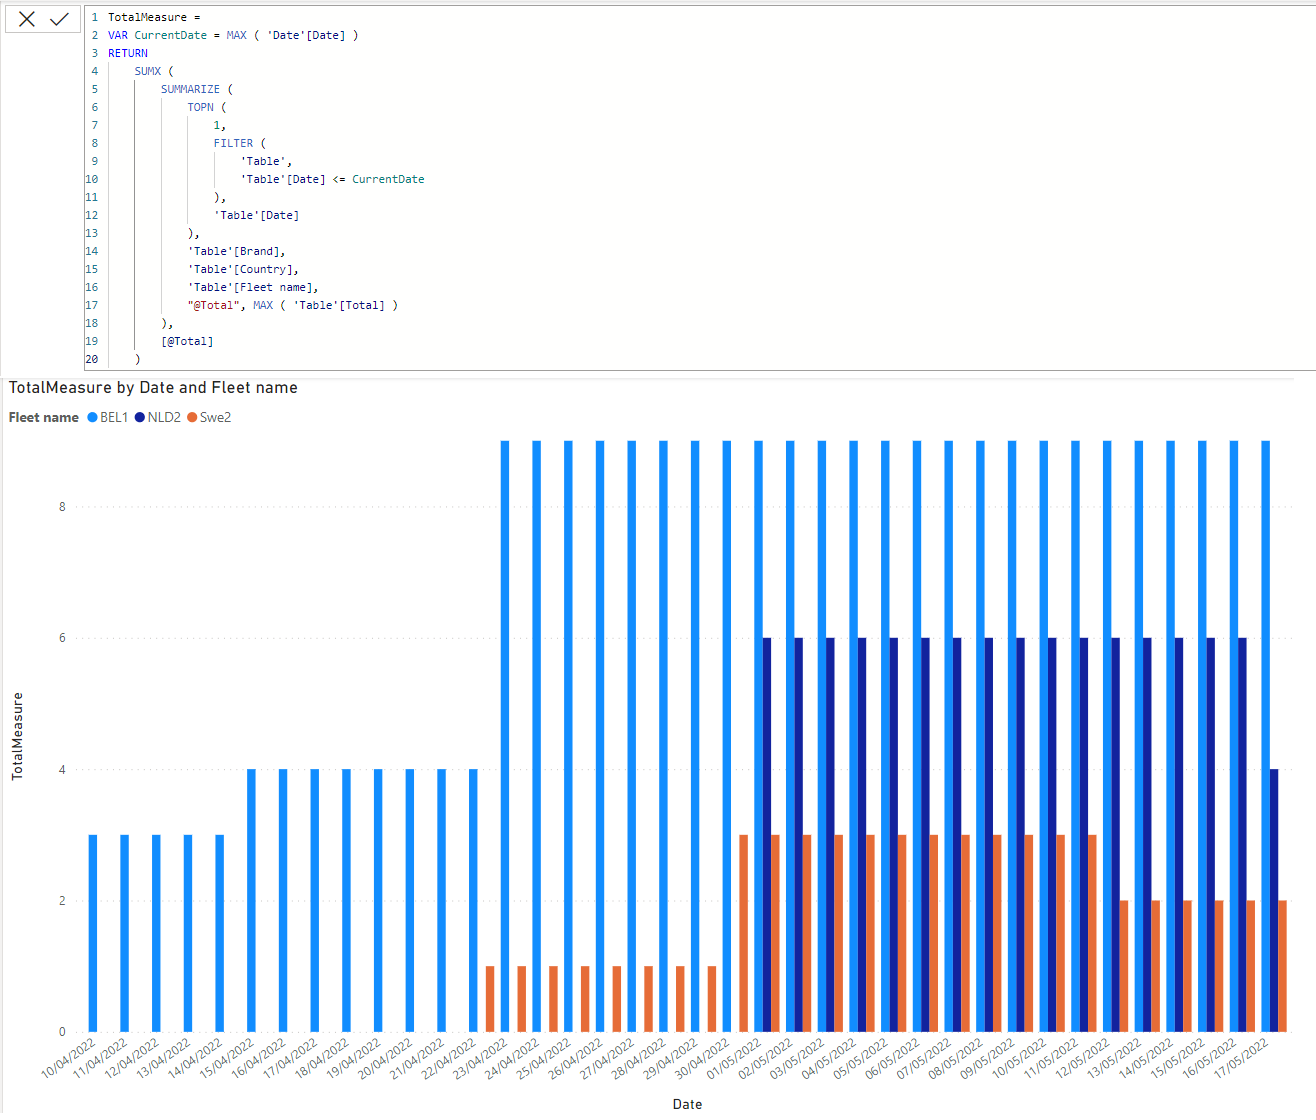Image resolution: width=1316 pixels, height=1120 pixels.
Task: Click the SUMMARIZE function name
Action: pos(190,89)
